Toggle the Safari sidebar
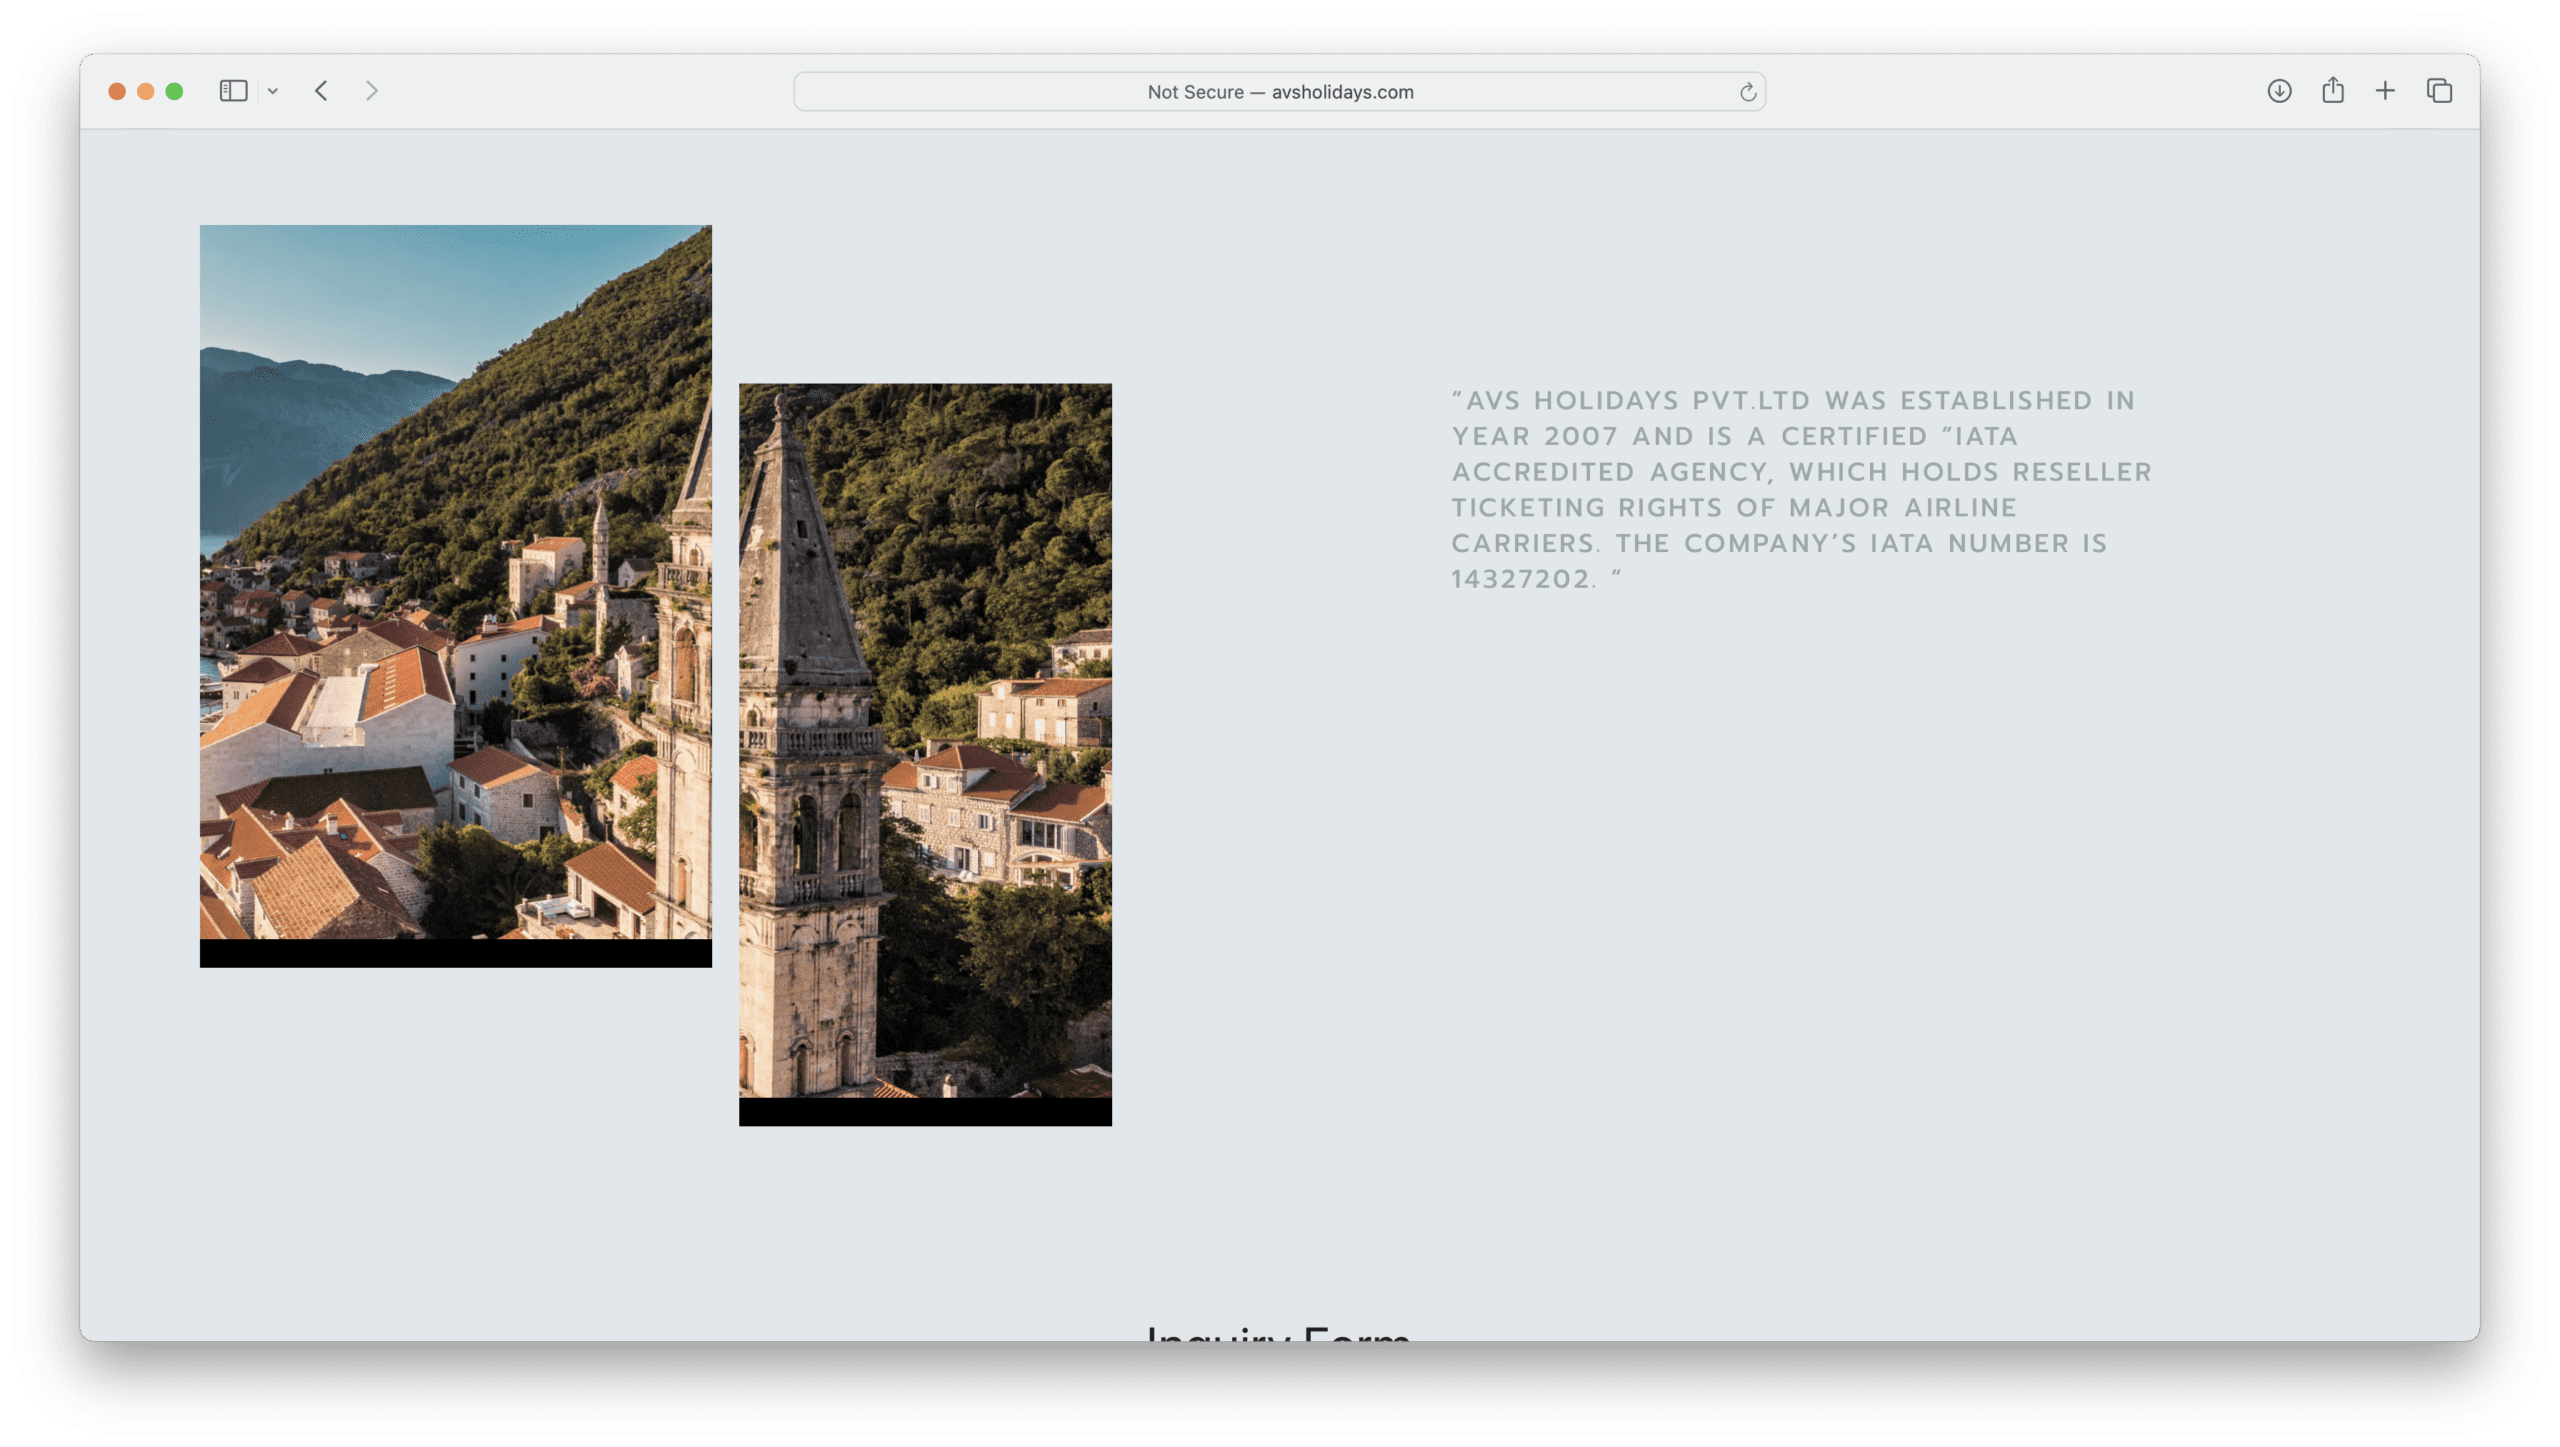The image size is (2560, 1447). tap(233, 91)
